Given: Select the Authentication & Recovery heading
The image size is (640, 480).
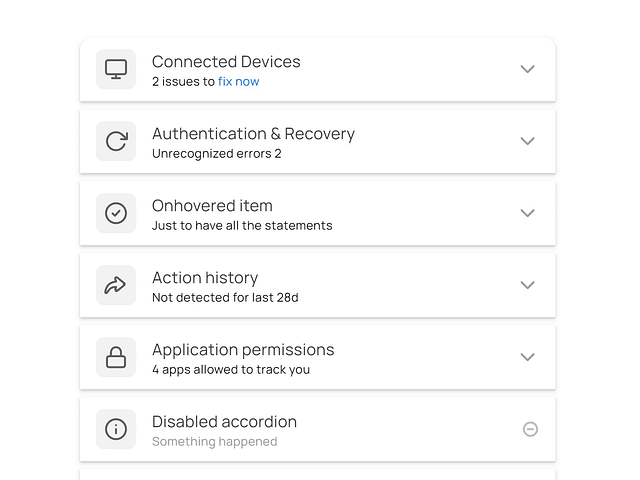Looking at the screenshot, I should coord(253,134).
